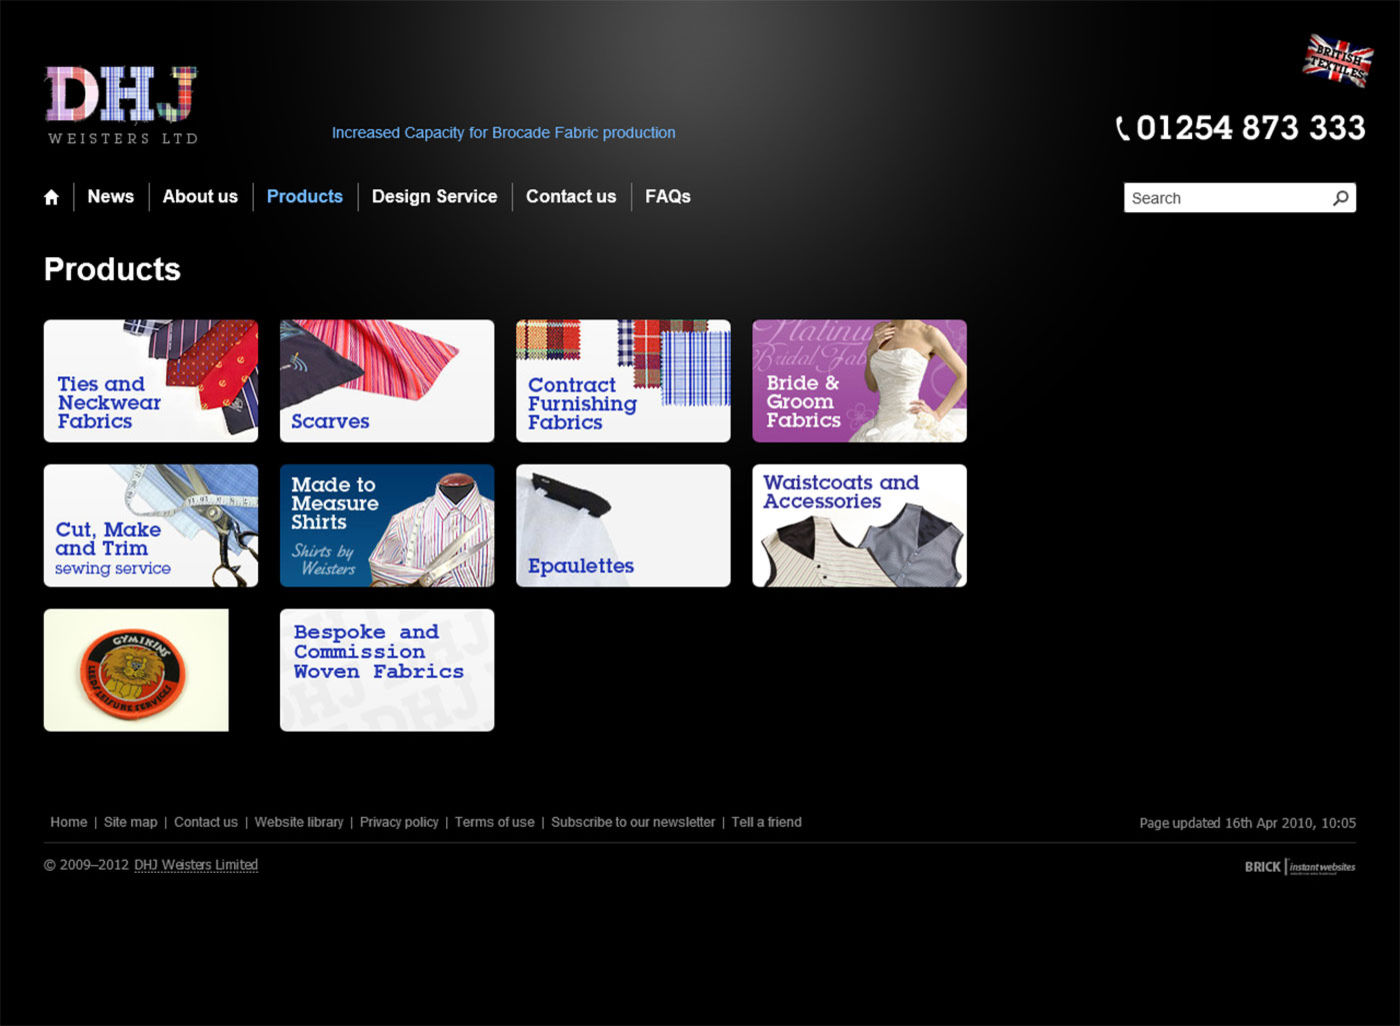View the Epaulettes product page

(622, 525)
